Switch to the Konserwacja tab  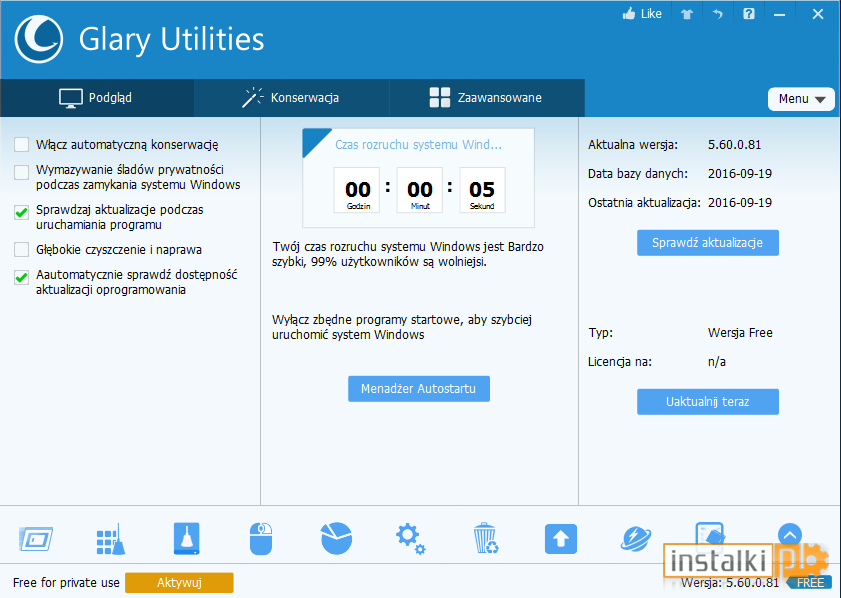[291, 98]
